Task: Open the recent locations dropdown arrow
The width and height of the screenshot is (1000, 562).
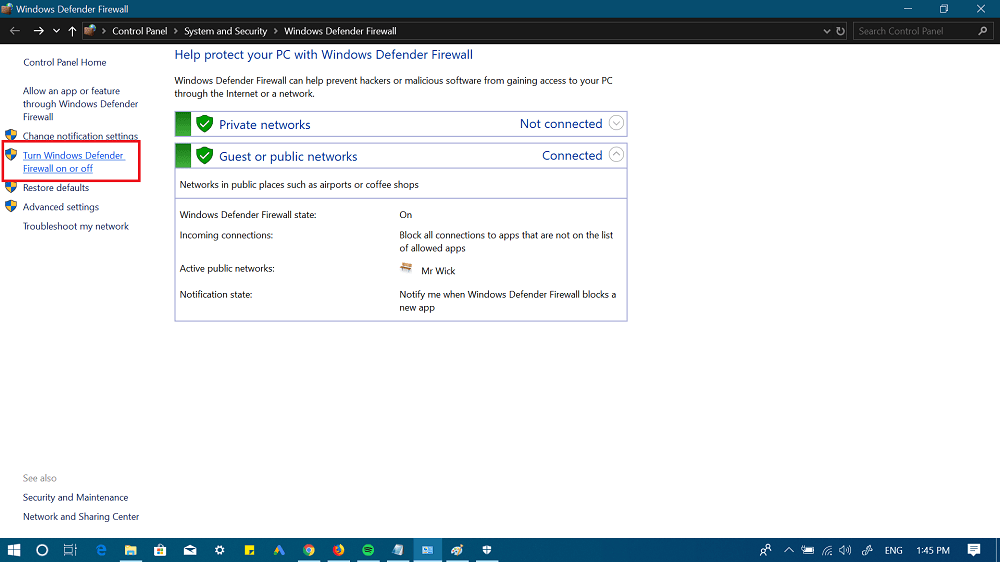Action: point(56,31)
